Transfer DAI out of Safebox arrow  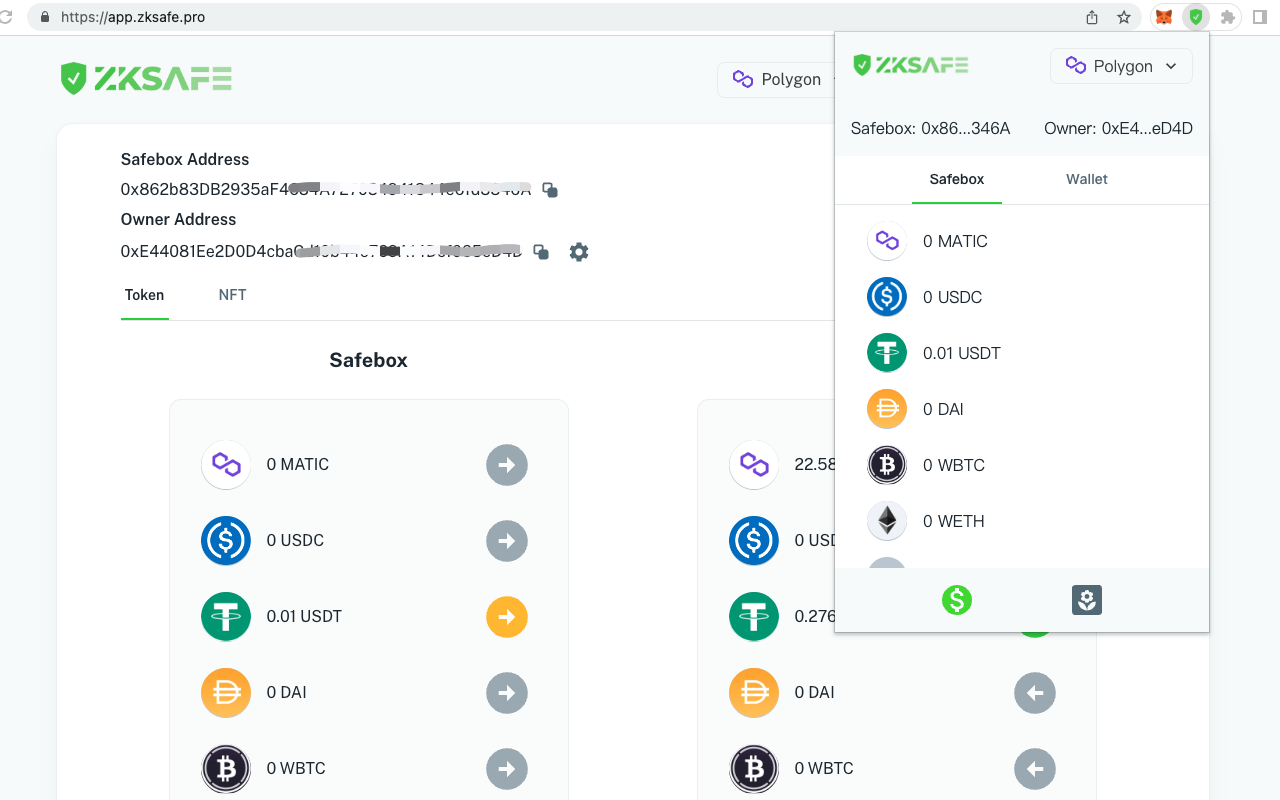507,693
